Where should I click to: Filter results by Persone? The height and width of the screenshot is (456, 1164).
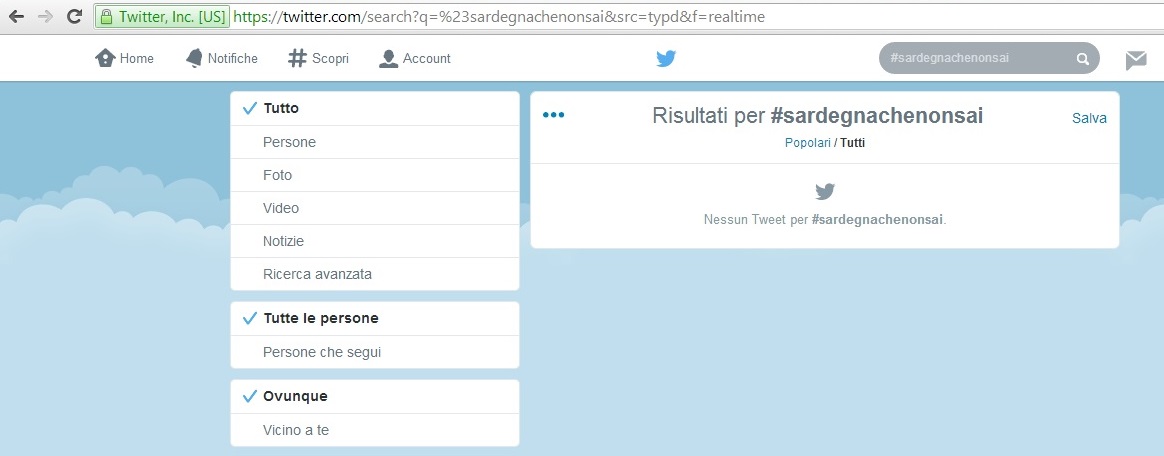coord(375,142)
